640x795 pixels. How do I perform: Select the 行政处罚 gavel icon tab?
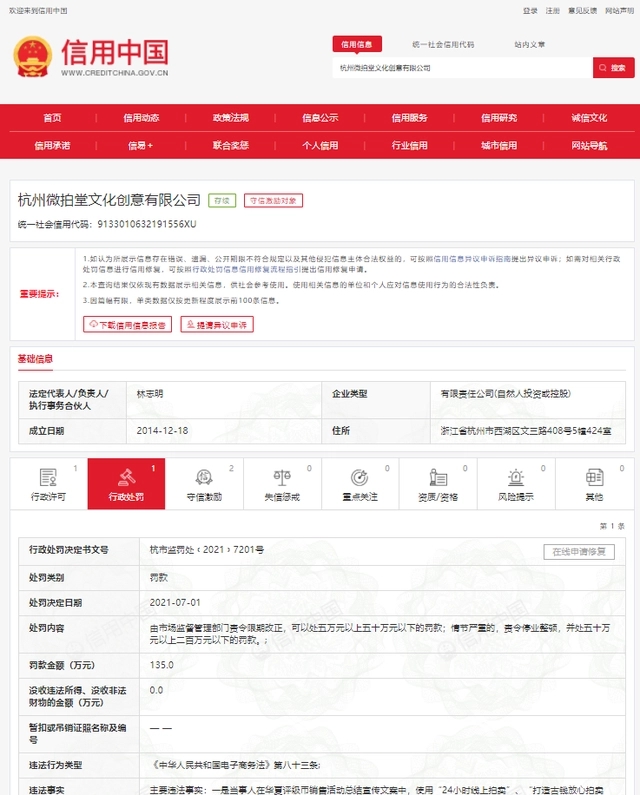tap(126, 484)
